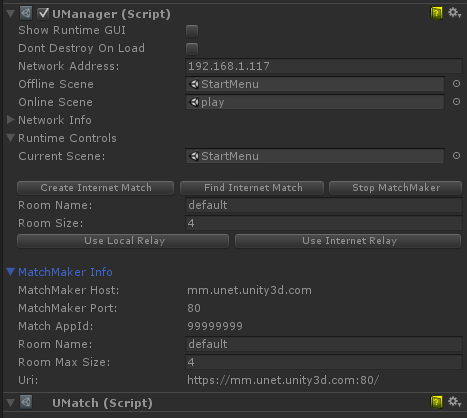Open UManager script help icon
This screenshot has height=418, width=467.
[x=436, y=14]
